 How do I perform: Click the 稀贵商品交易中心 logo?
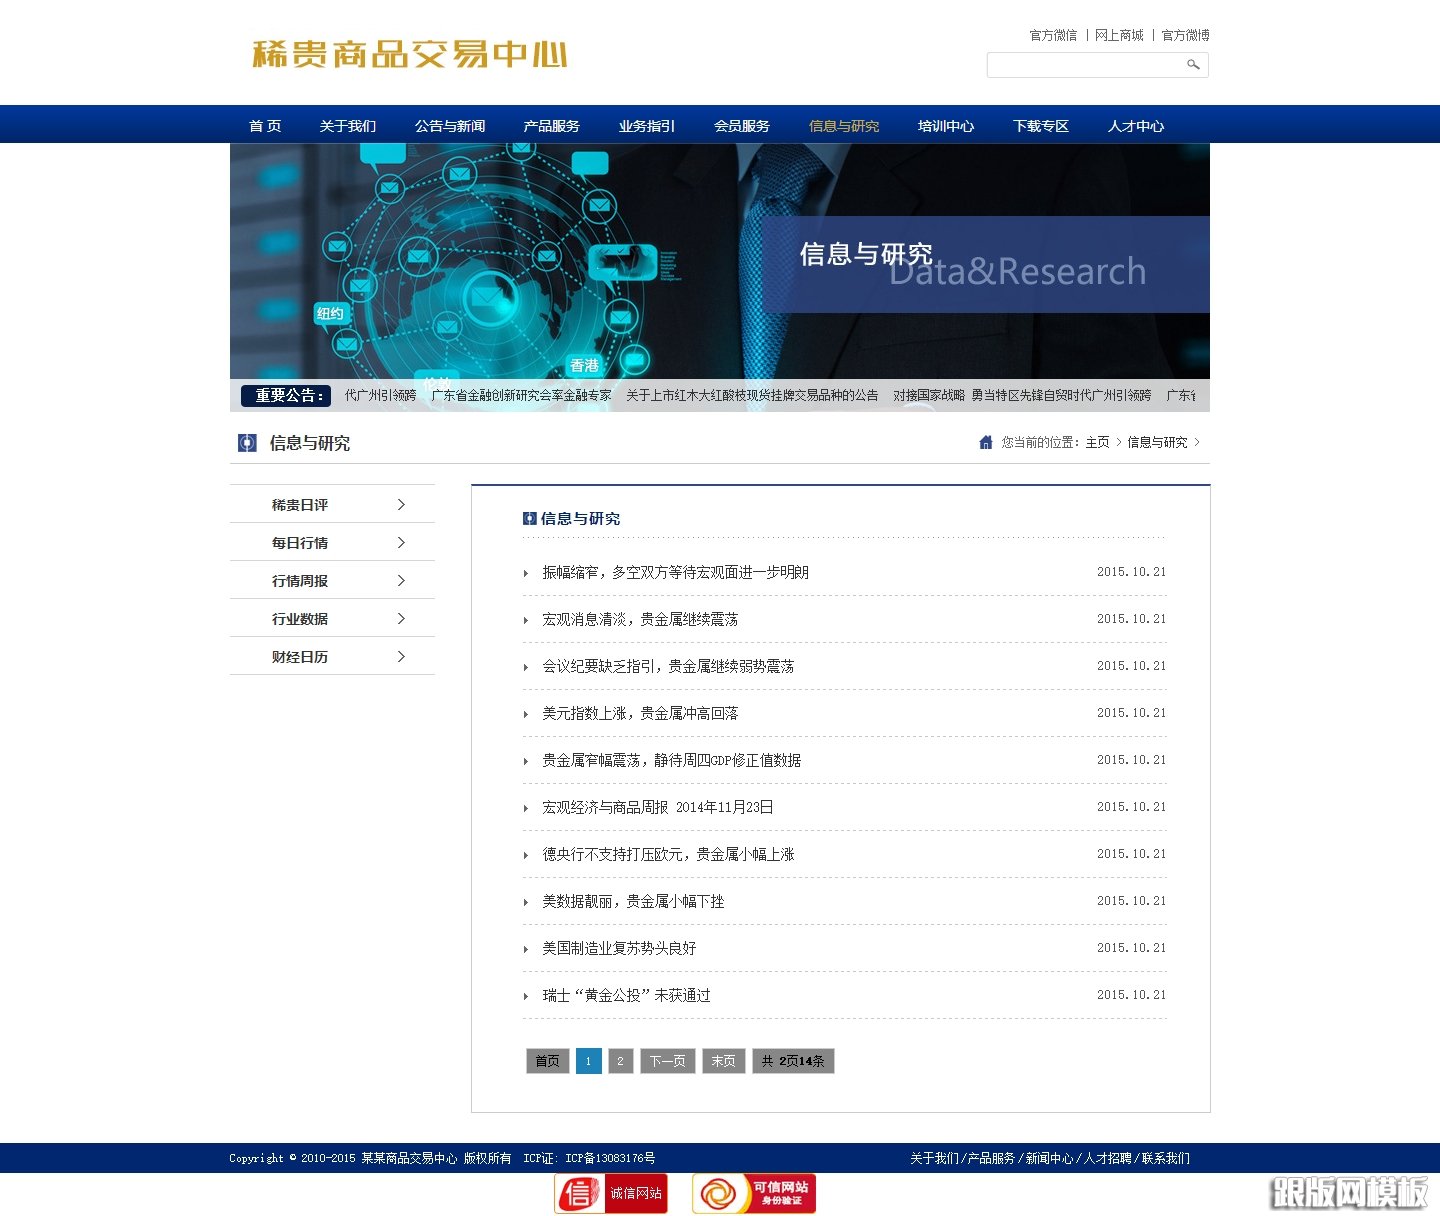(408, 56)
